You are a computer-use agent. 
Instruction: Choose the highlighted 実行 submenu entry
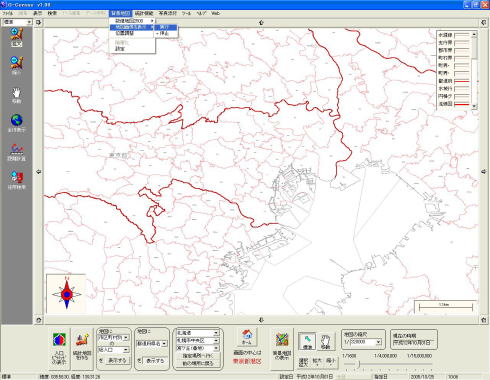pos(166,27)
